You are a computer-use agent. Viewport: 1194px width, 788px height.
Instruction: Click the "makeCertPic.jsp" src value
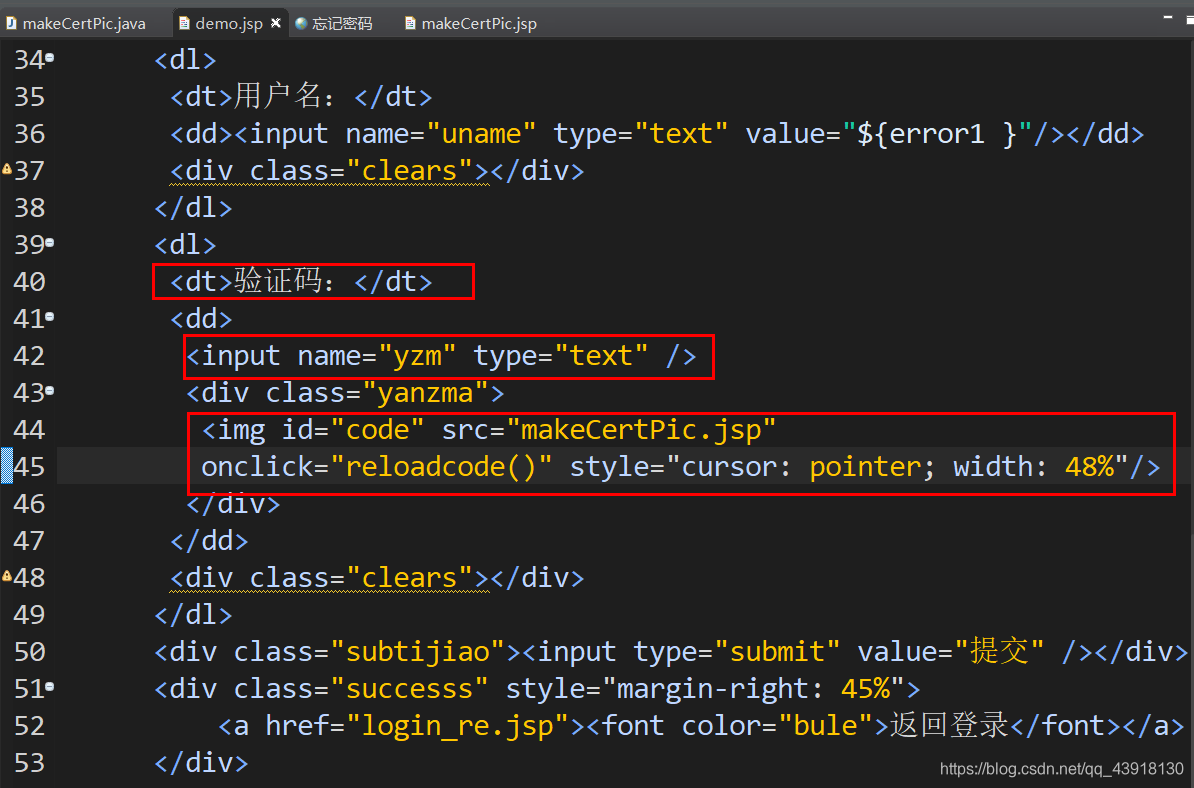point(640,429)
